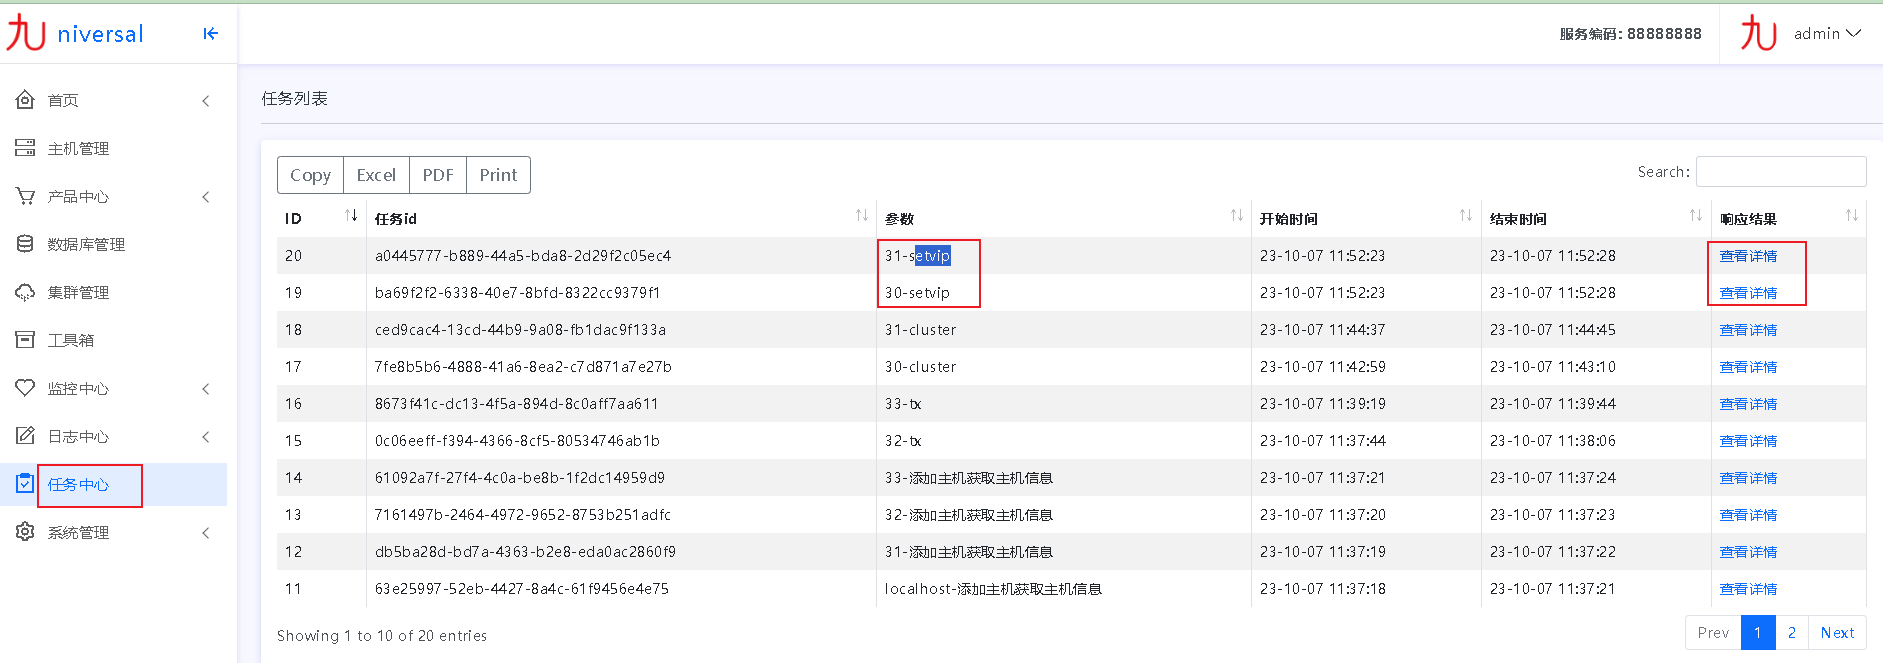Click the heart icon for 监控中心
Viewport: 1883px width, 663px height.
click(x=25, y=388)
